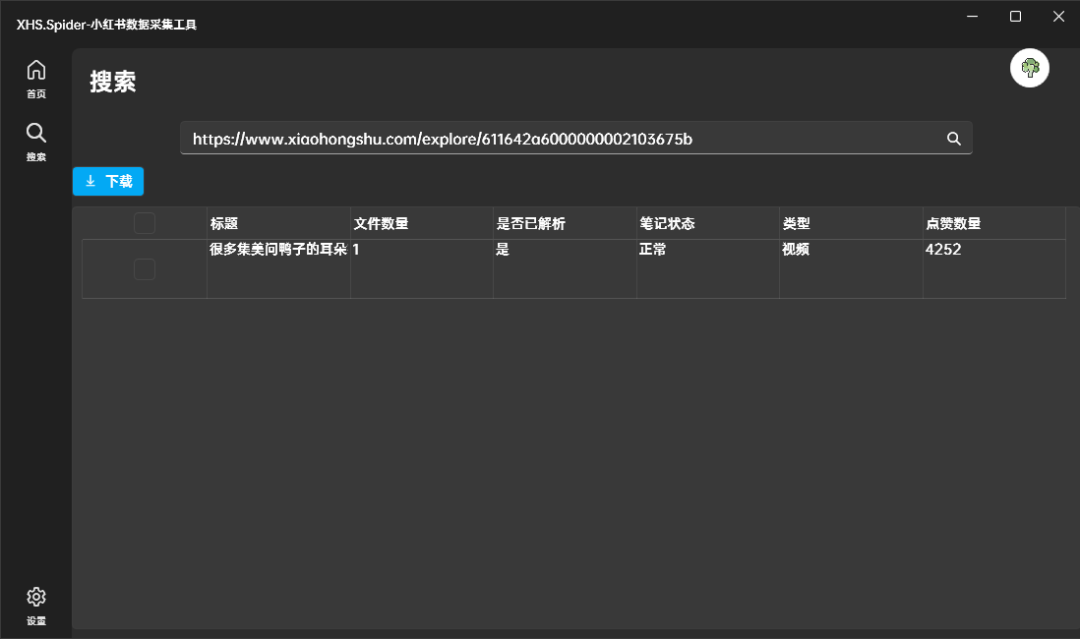Select the likes cell 4252
Image resolution: width=1080 pixels, height=639 pixels.
point(995,269)
